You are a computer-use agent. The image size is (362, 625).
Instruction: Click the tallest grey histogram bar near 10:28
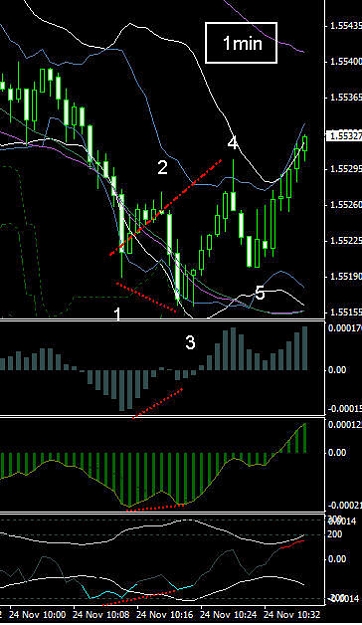(x=233, y=349)
